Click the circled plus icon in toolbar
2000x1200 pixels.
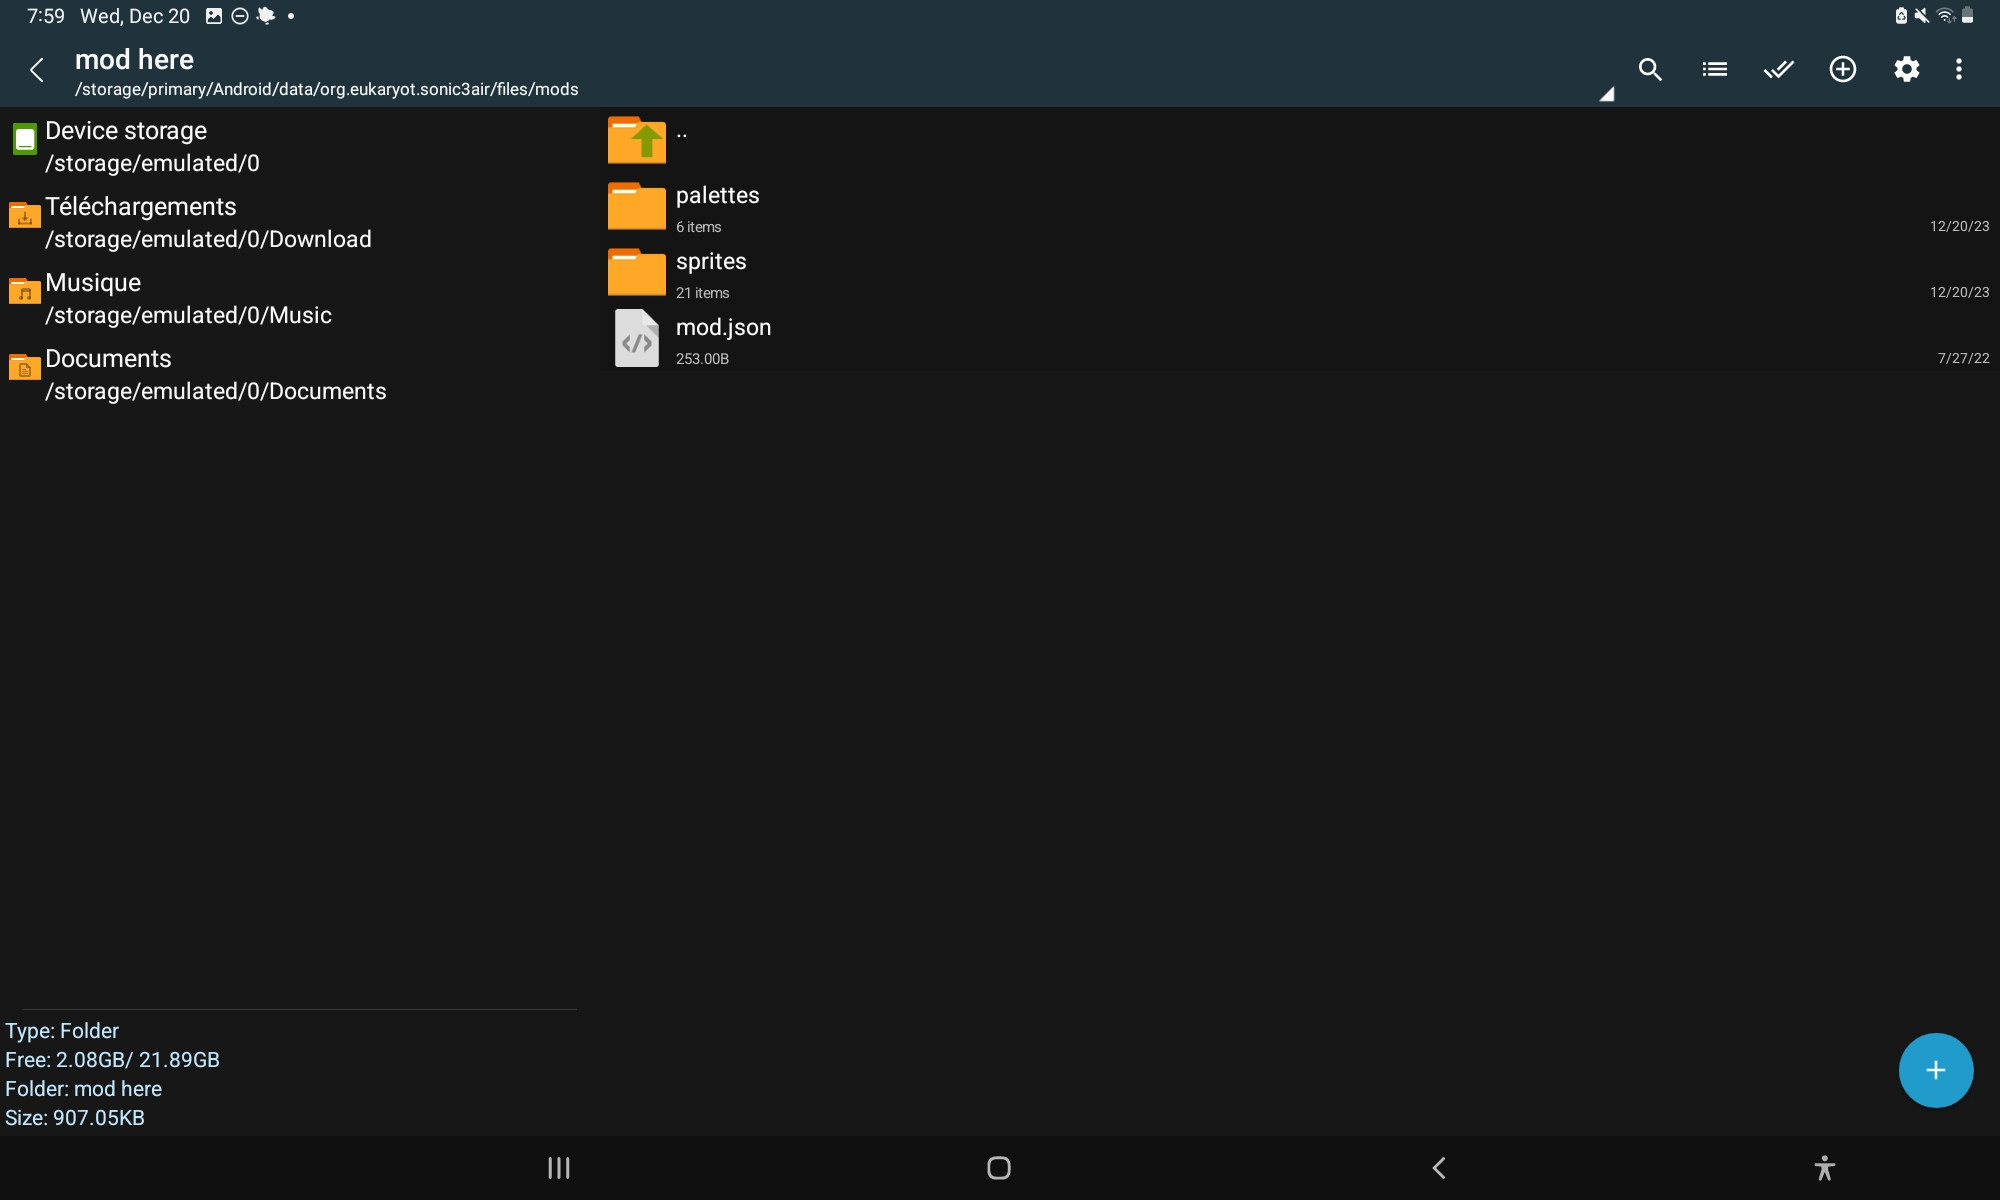coord(1842,69)
